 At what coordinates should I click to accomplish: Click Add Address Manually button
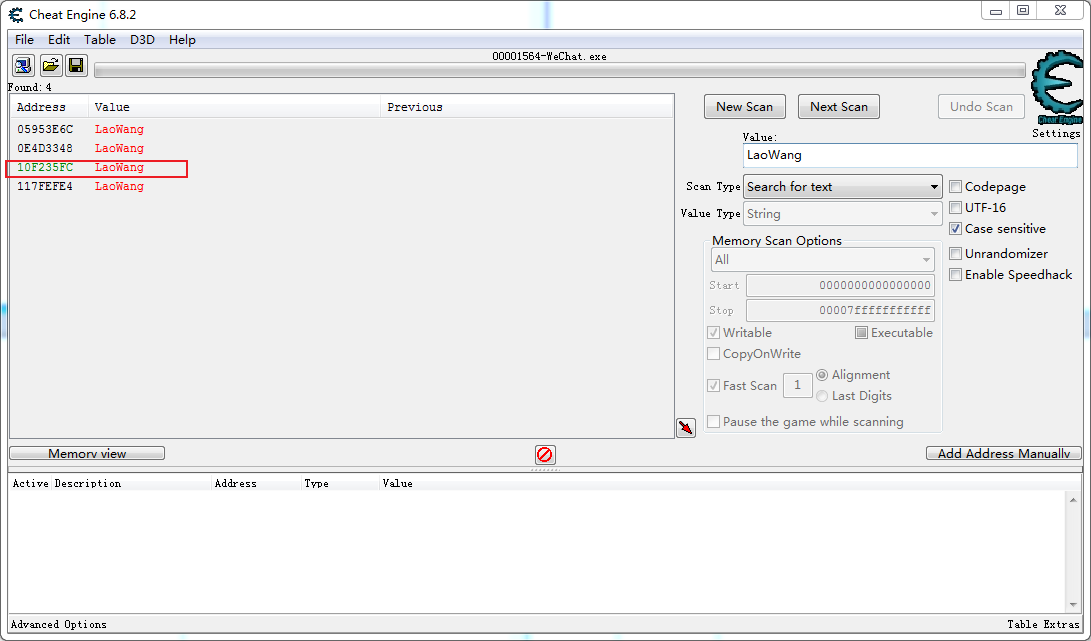point(1004,454)
